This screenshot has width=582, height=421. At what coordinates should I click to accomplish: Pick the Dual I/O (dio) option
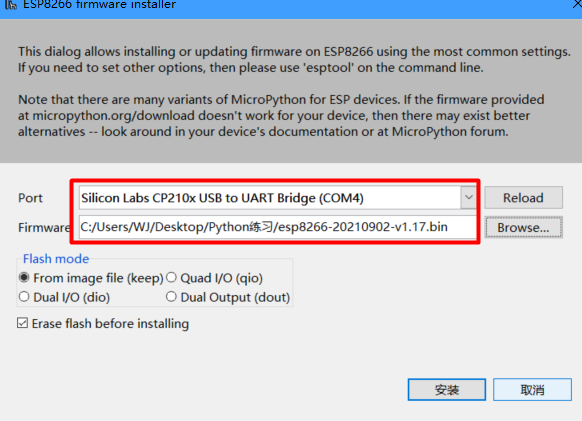(x=64, y=297)
